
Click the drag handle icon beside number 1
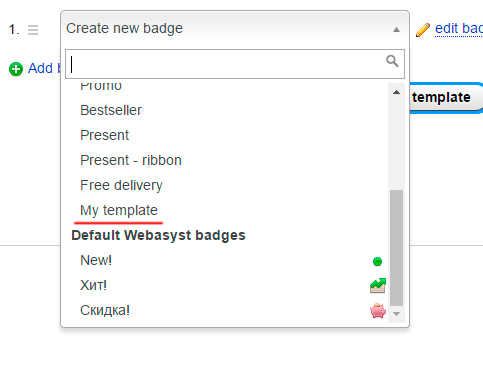pos(33,30)
